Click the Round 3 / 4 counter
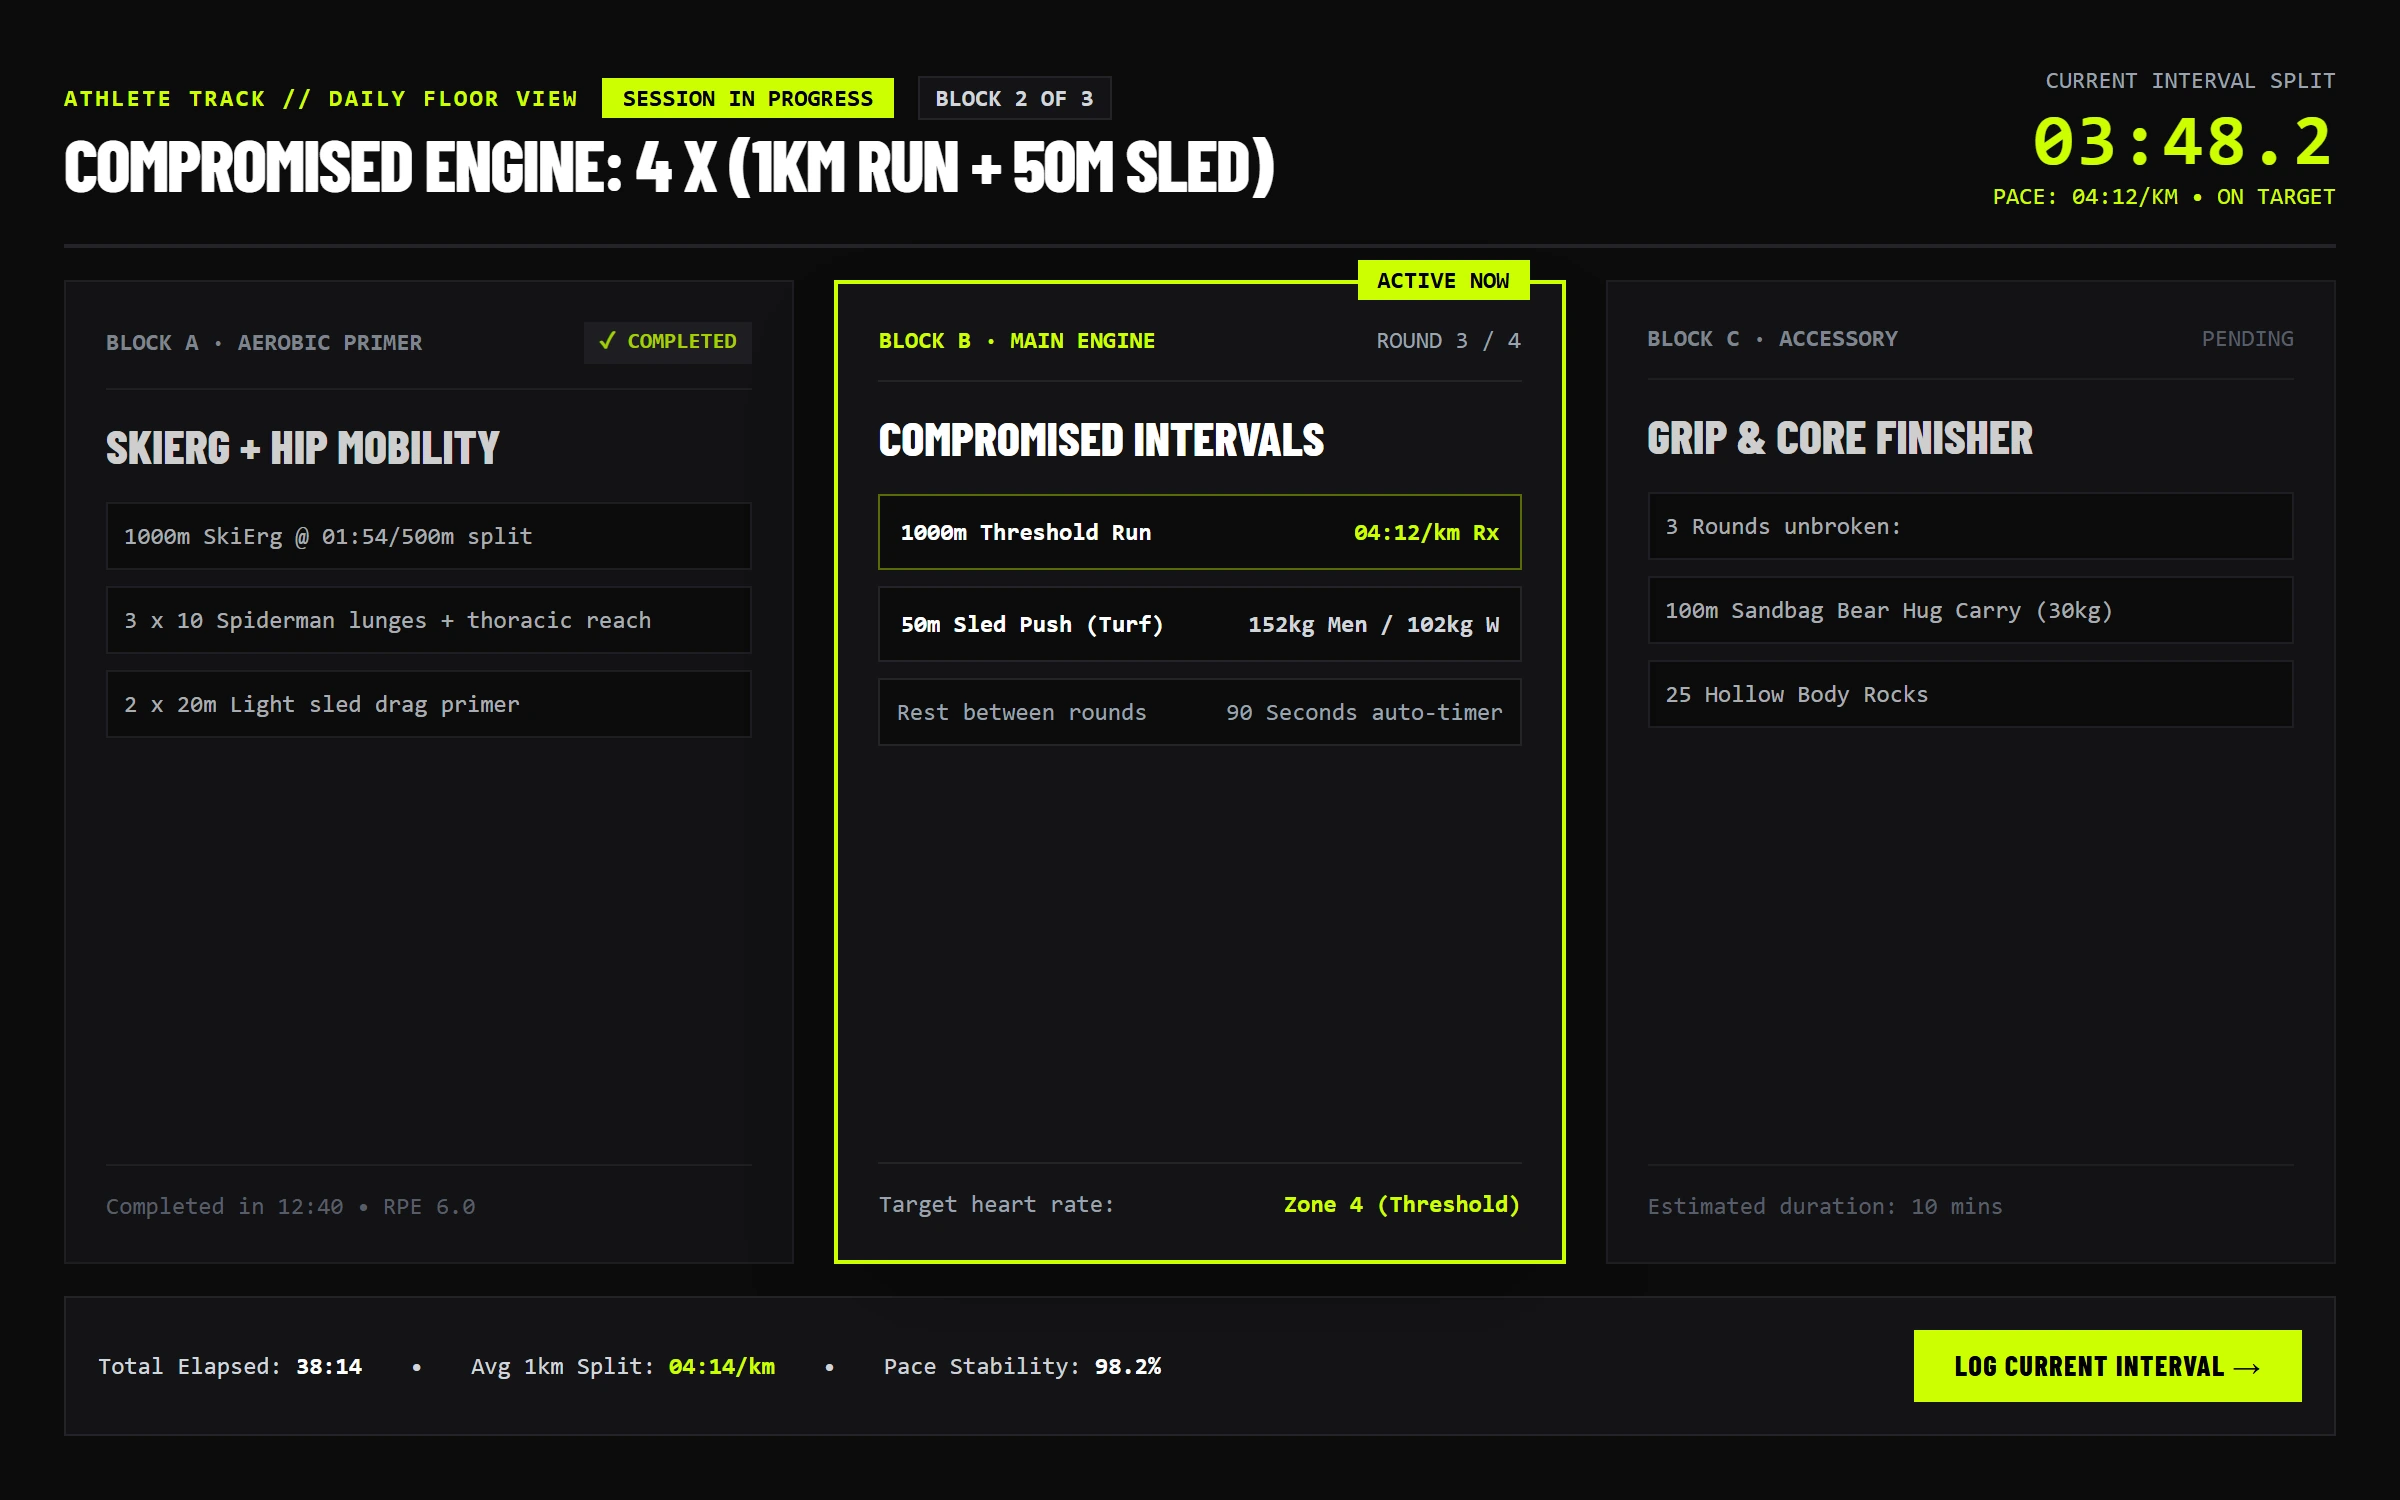The height and width of the screenshot is (1500, 2400). [x=1448, y=341]
